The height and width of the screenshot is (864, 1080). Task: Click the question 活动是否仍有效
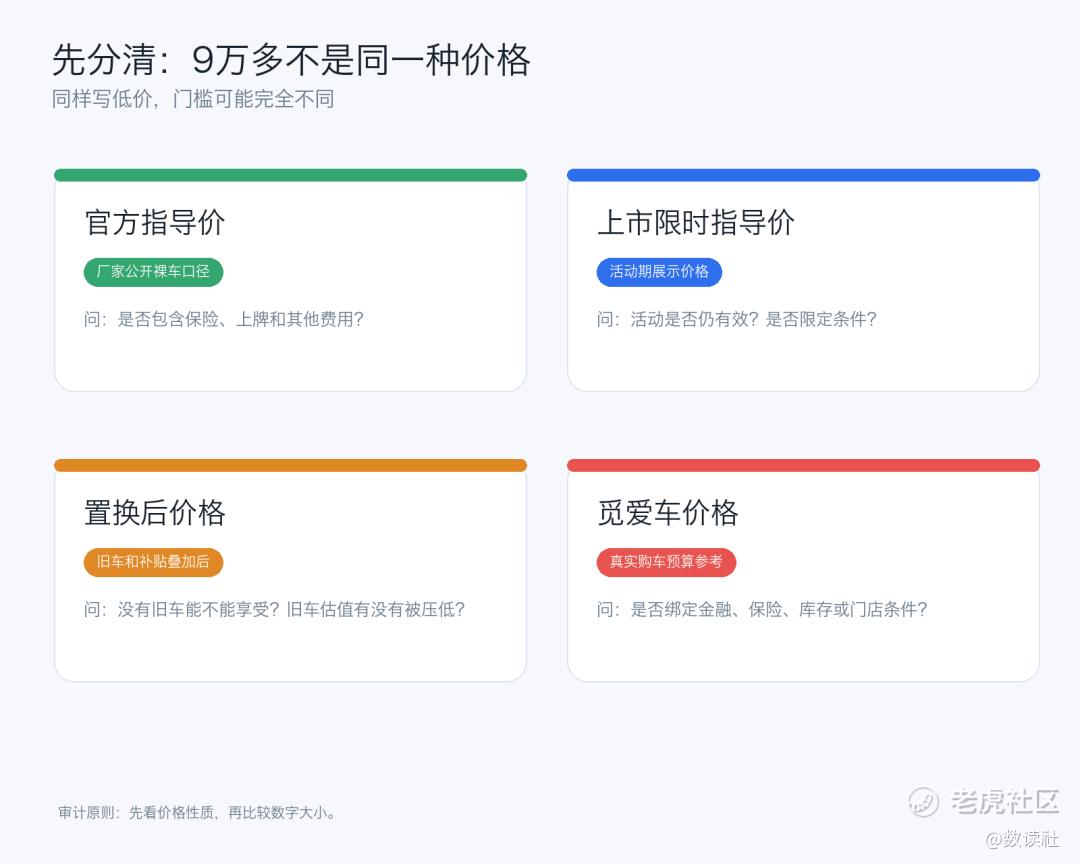click(736, 319)
